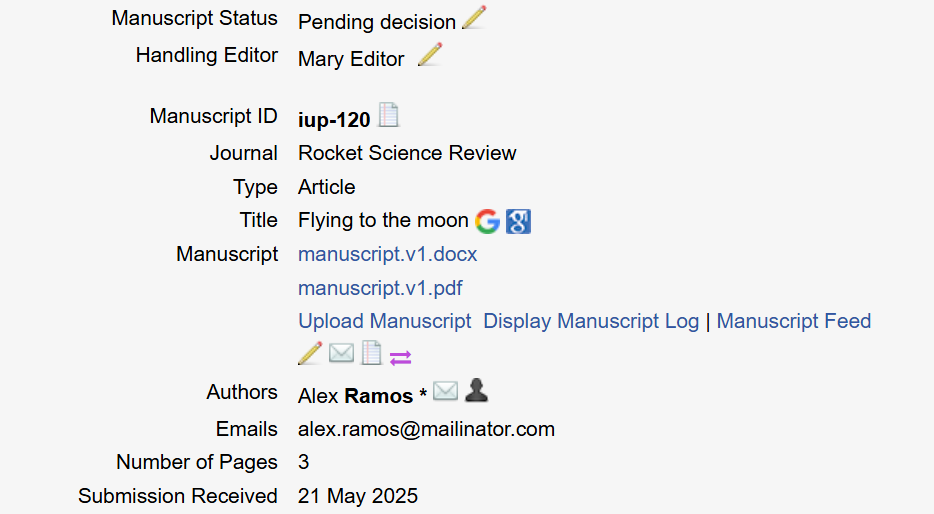
Task: Click document icon in manuscript actions row
Action: (x=371, y=354)
